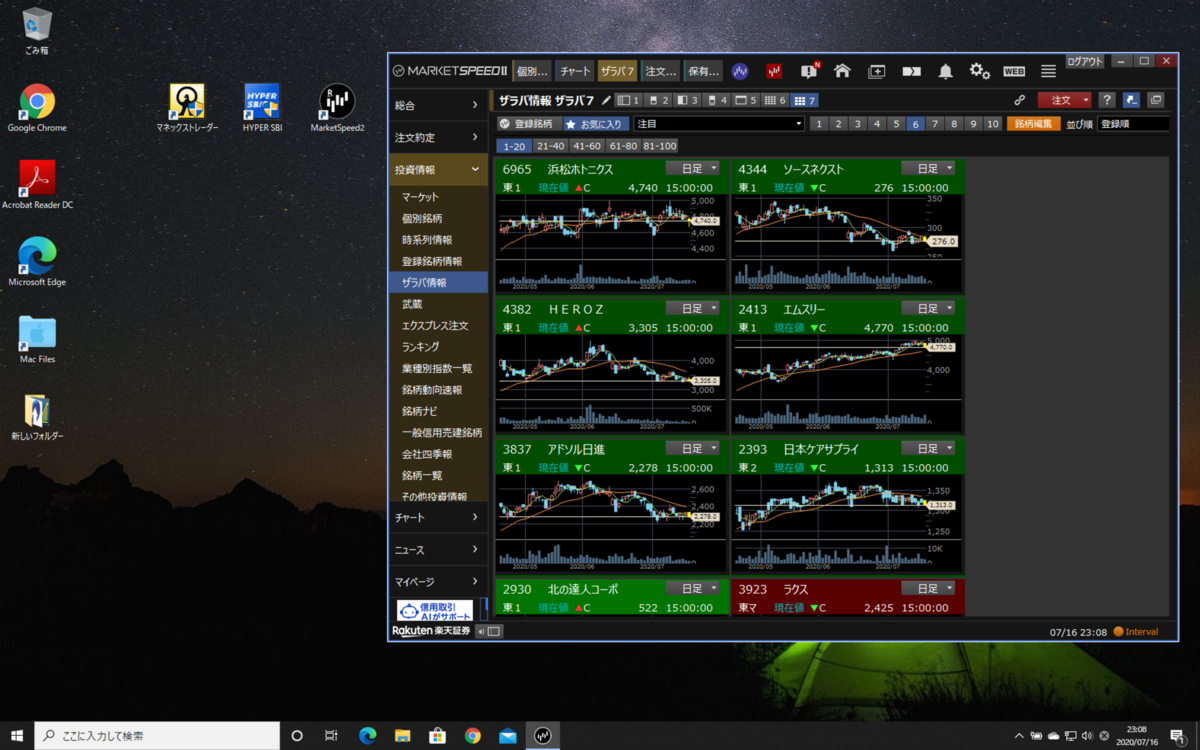Switch to the 個別… top tab

(x=532, y=71)
